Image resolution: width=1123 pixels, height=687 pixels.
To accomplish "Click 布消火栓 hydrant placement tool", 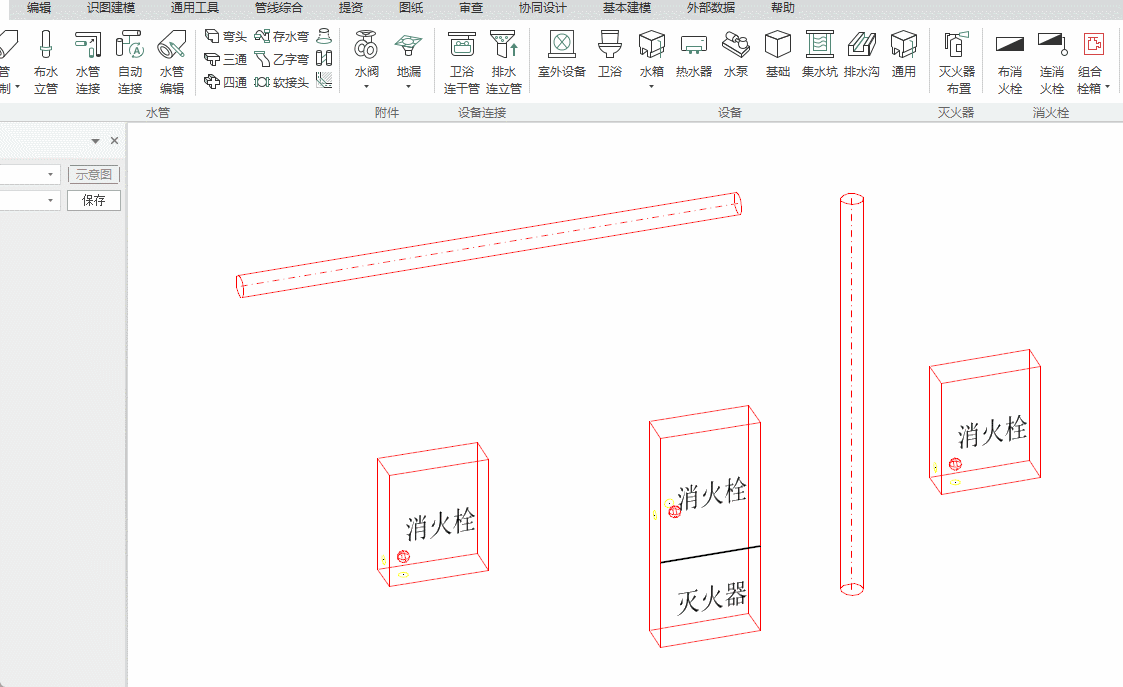I will [1010, 62].
